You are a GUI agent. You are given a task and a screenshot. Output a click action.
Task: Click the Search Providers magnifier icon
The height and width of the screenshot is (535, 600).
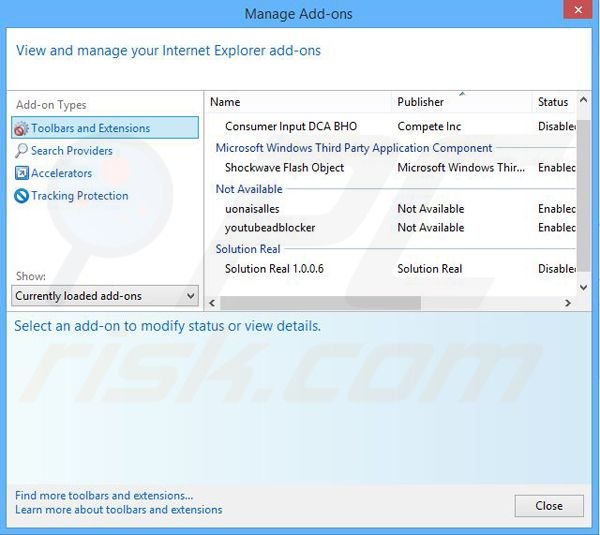point(21,151)
